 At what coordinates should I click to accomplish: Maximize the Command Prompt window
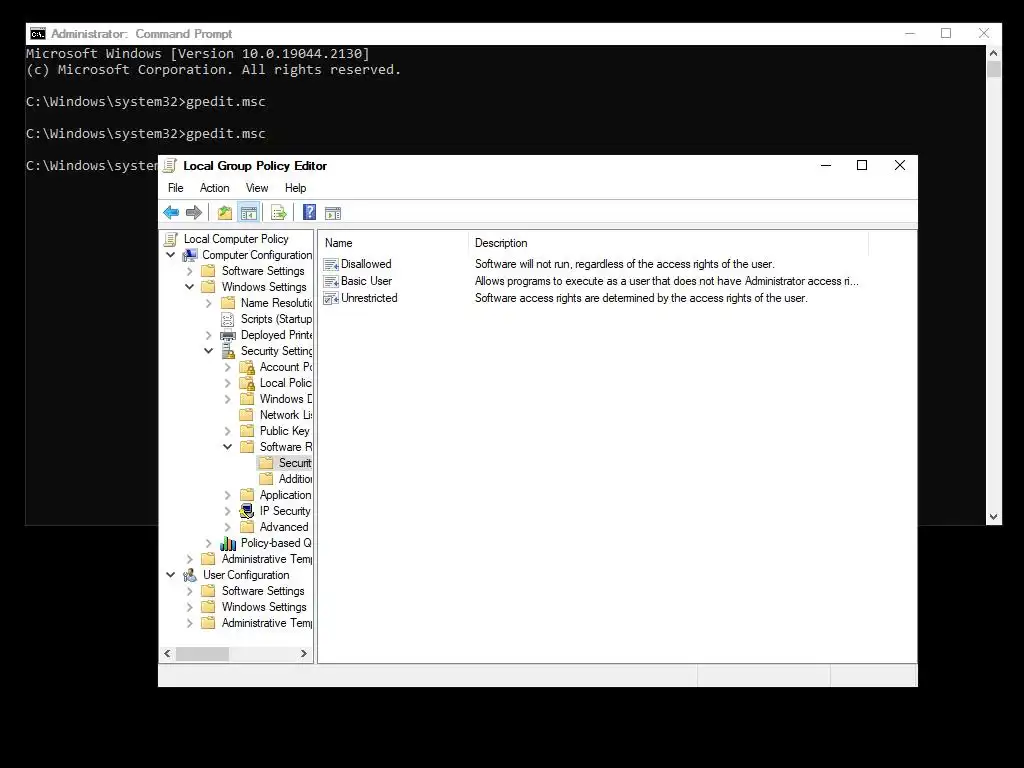946,34
